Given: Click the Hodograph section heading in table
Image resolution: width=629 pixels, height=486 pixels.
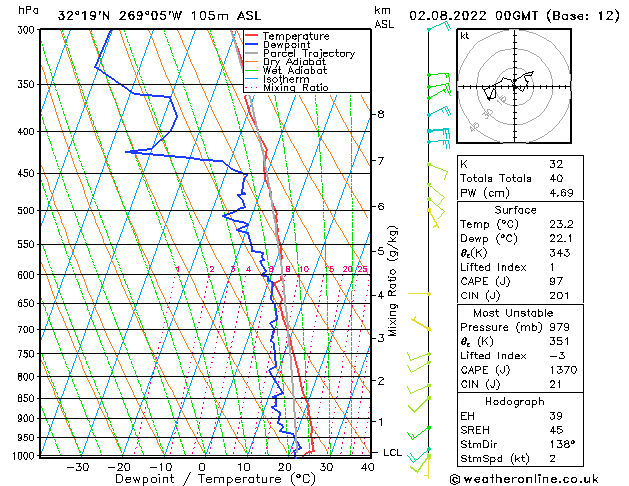Looking at the screenshot, I should coord(515,402).
